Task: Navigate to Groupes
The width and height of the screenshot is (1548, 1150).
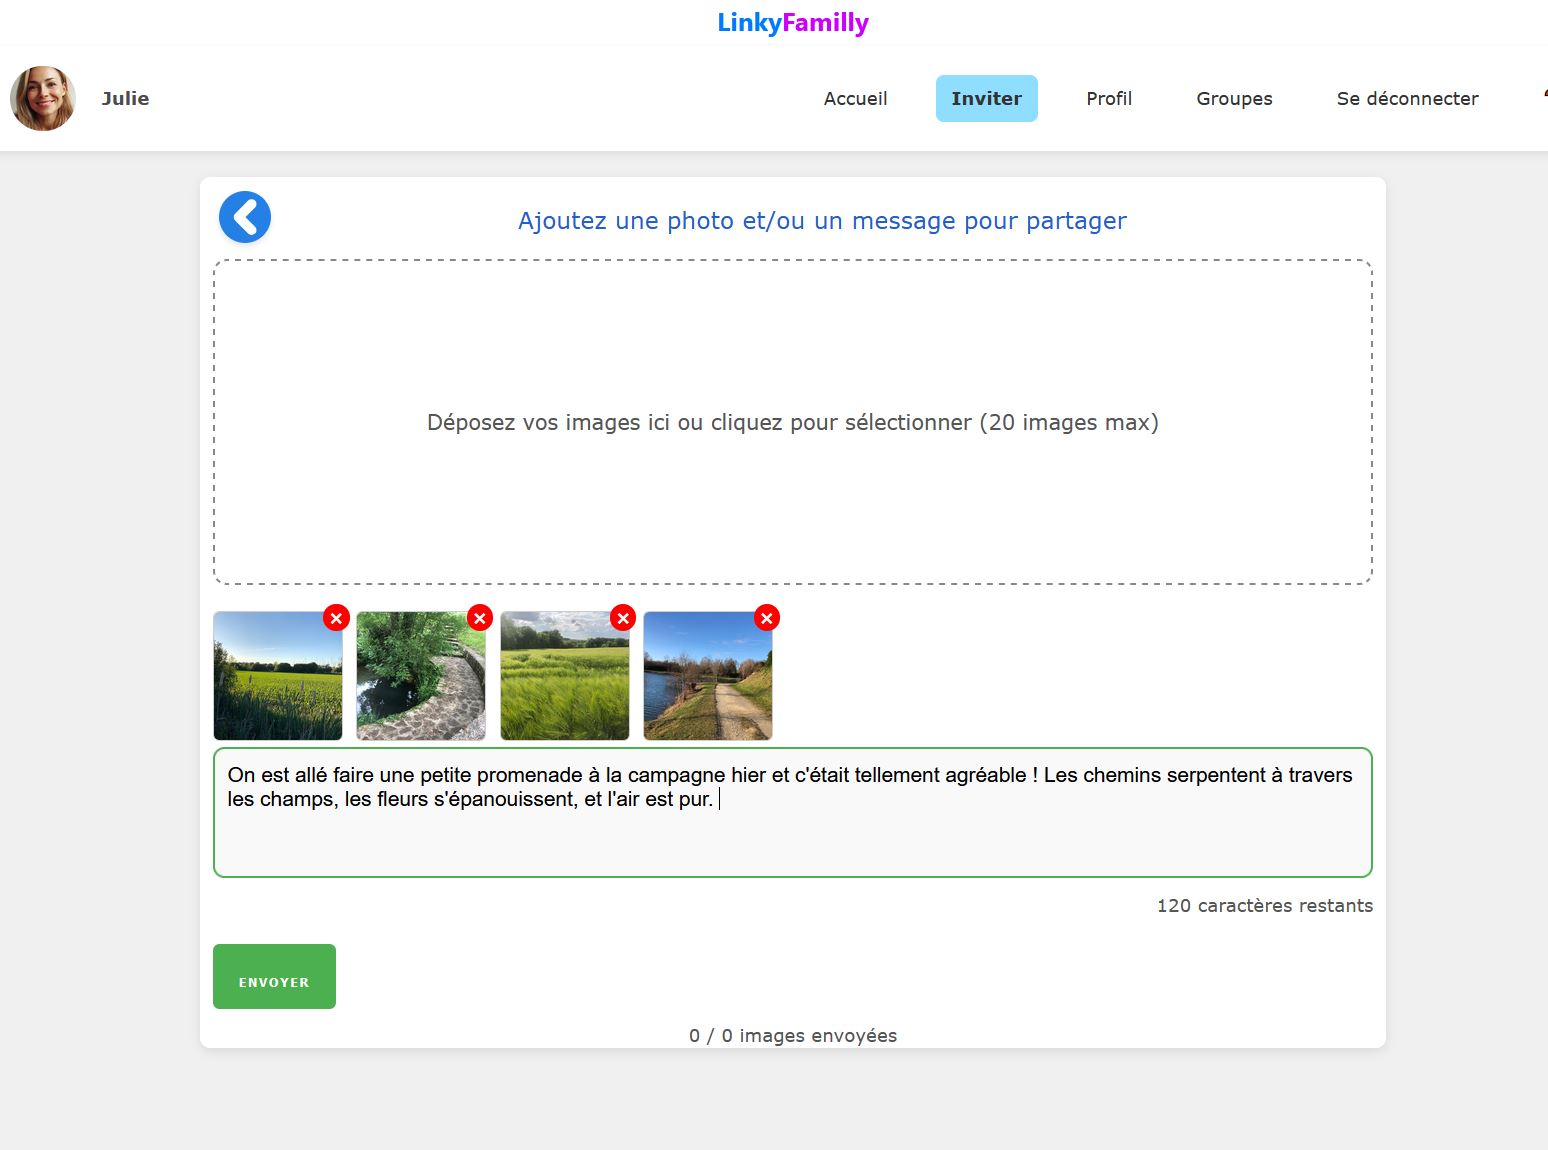Action: (x=1234, y=99)
